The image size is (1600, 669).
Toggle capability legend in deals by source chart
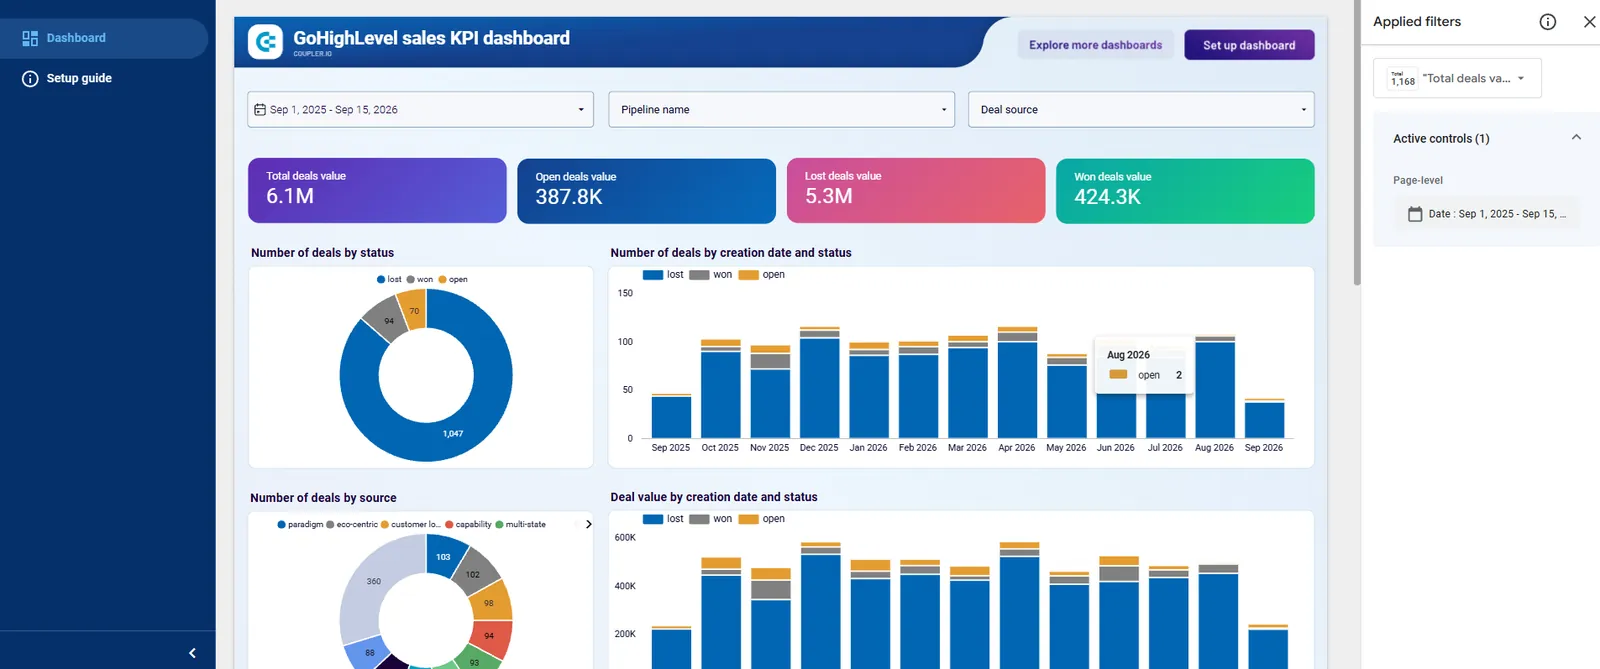[x=468, y=524]
